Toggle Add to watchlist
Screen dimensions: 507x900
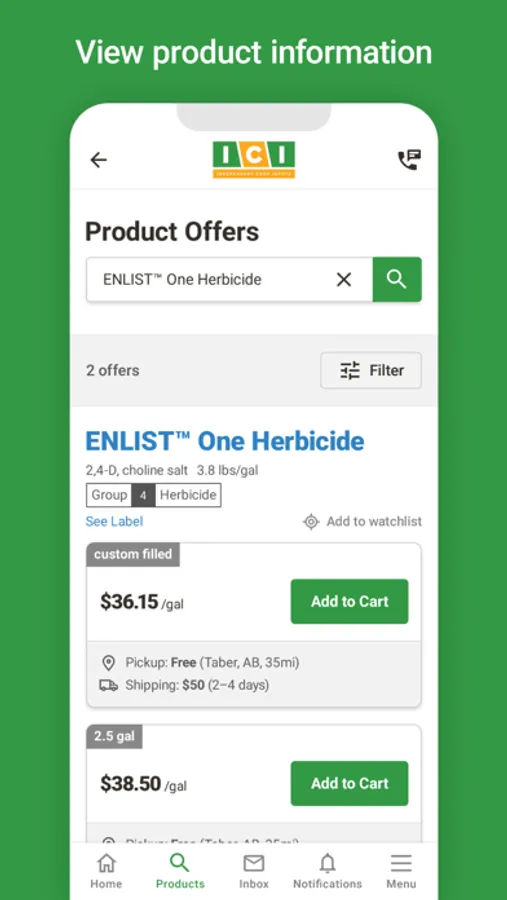[362, 521]
